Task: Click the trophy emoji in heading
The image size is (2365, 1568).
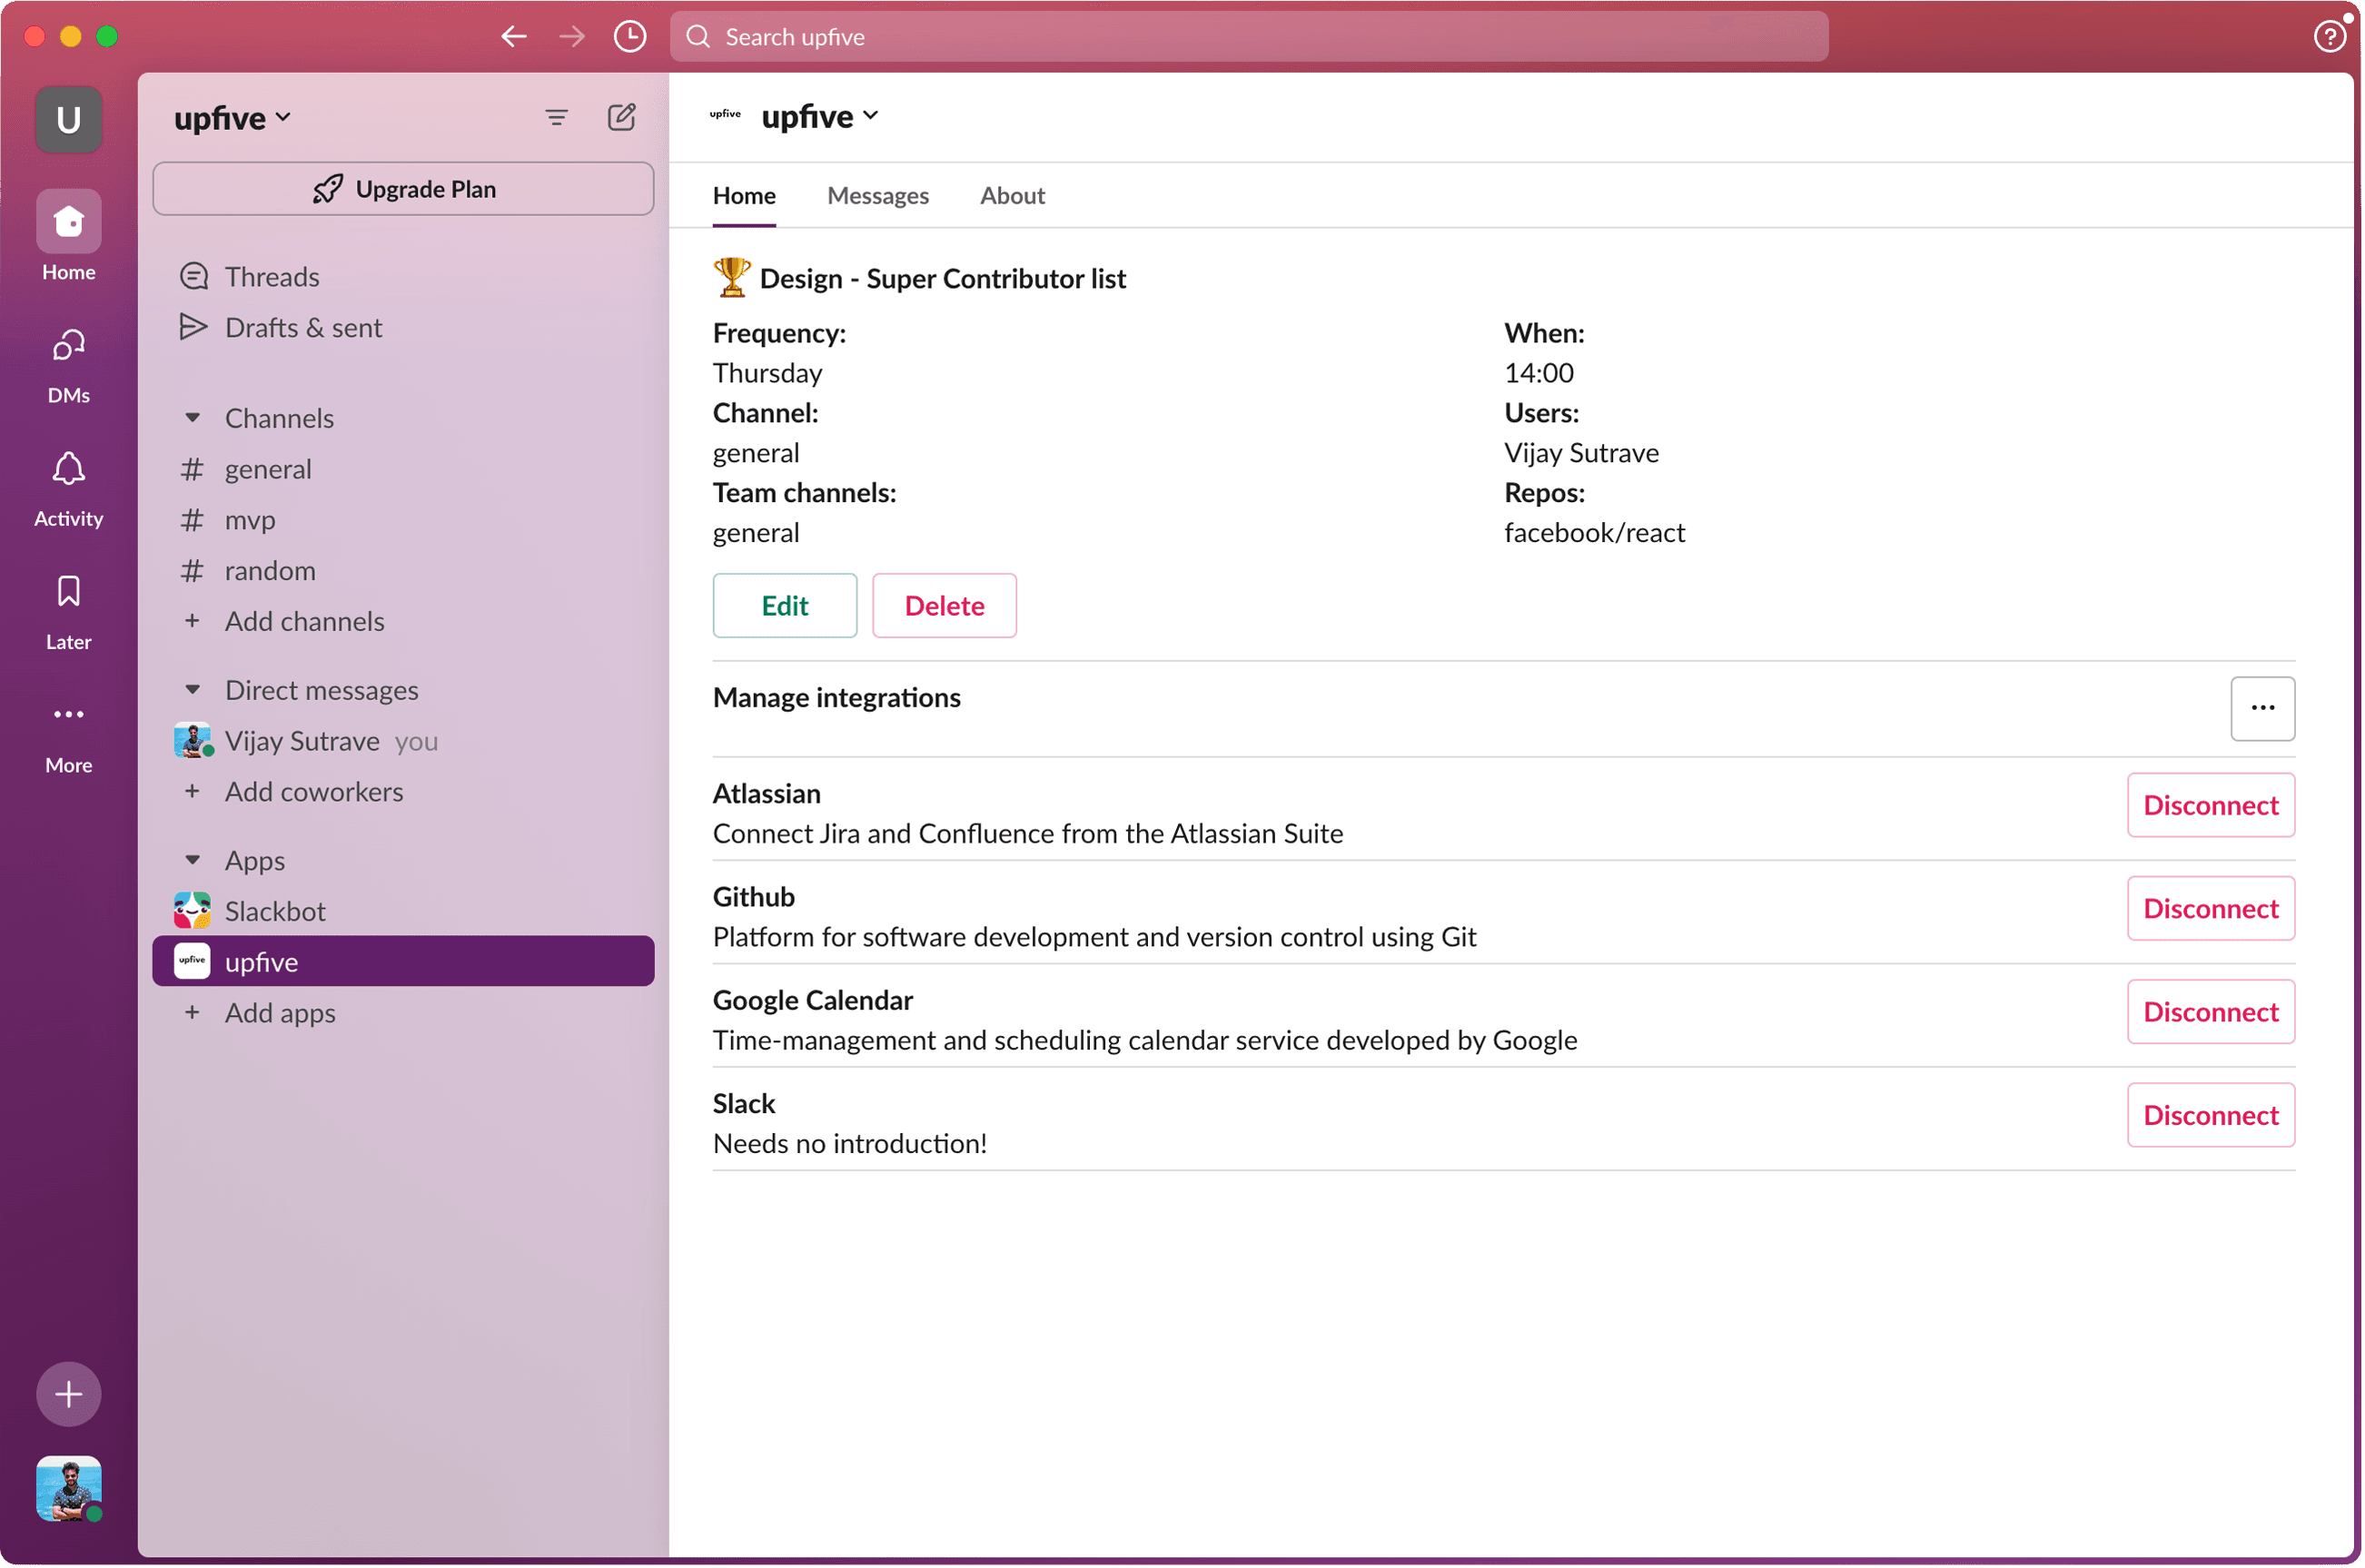Action: 732,277
